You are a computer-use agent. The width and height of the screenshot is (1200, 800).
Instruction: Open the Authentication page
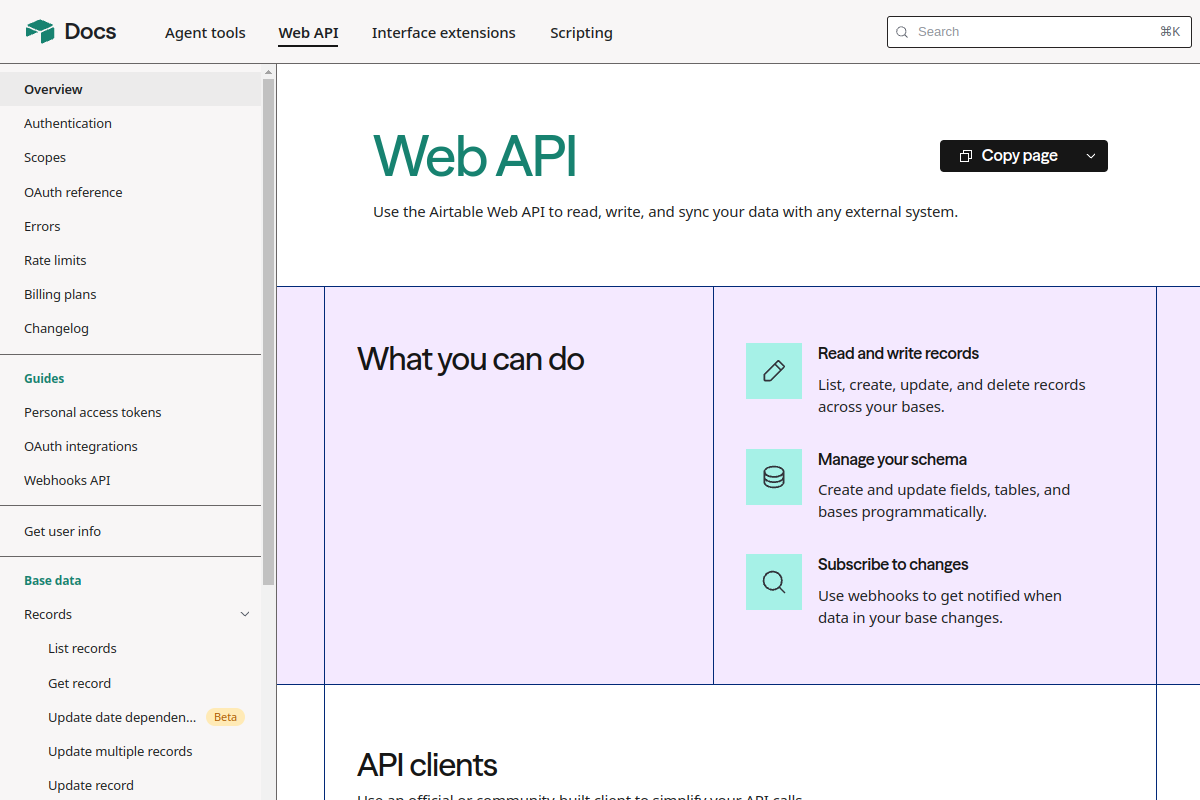(130, 123)
